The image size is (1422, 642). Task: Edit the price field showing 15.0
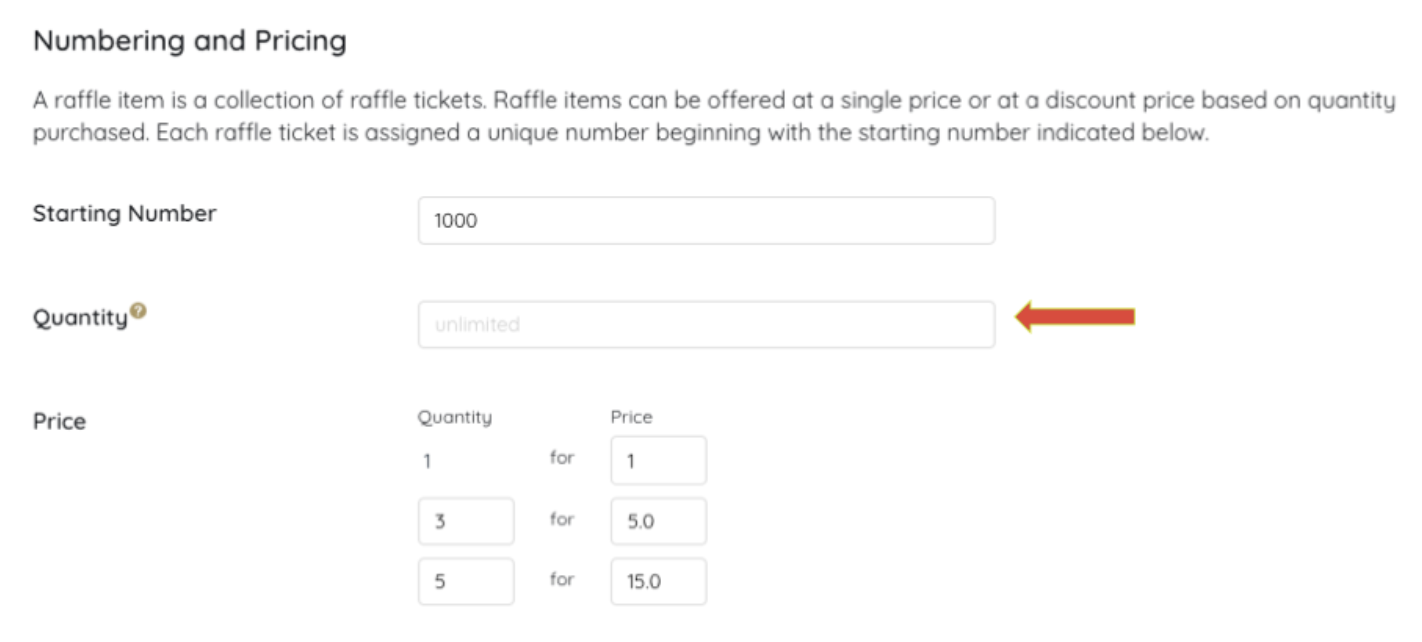658,581
